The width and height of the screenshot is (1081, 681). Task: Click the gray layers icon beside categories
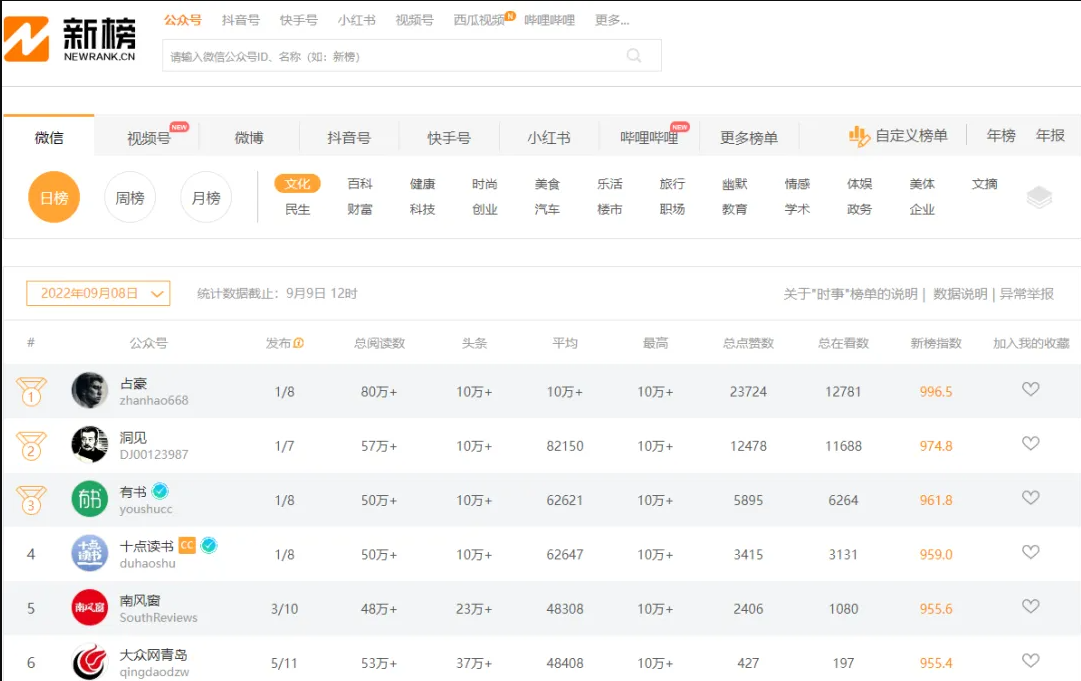coord(1039,197)
